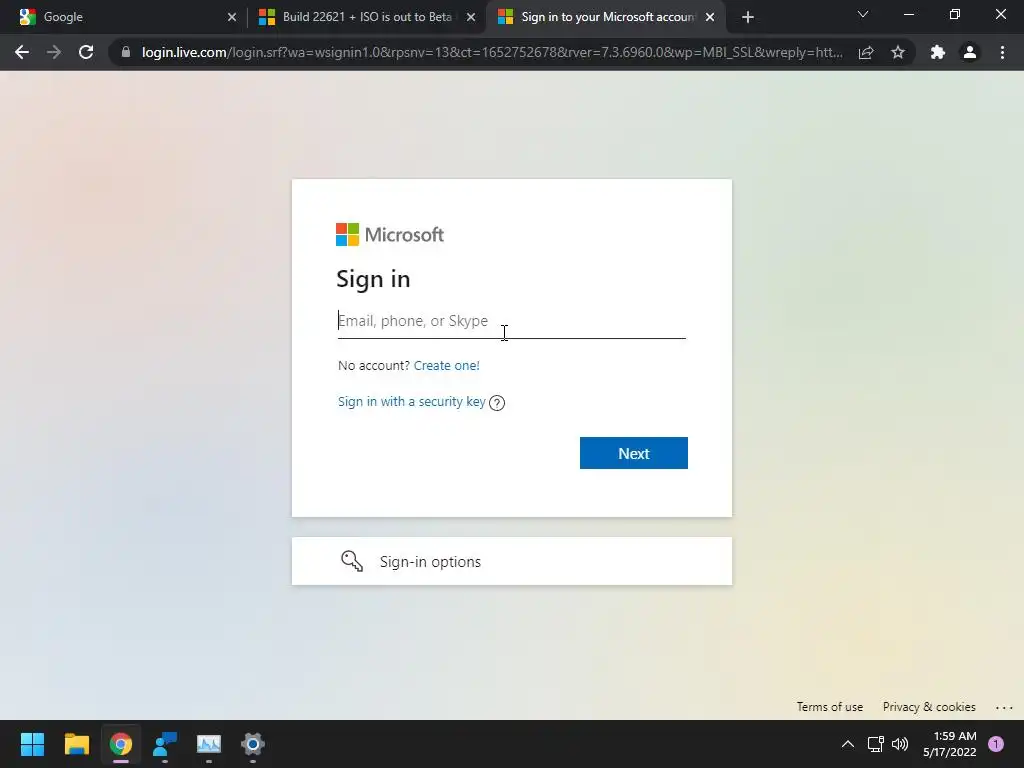Open Chrome three-dot menu
Screen dimensions: 1024x768
coord(1002,52)
